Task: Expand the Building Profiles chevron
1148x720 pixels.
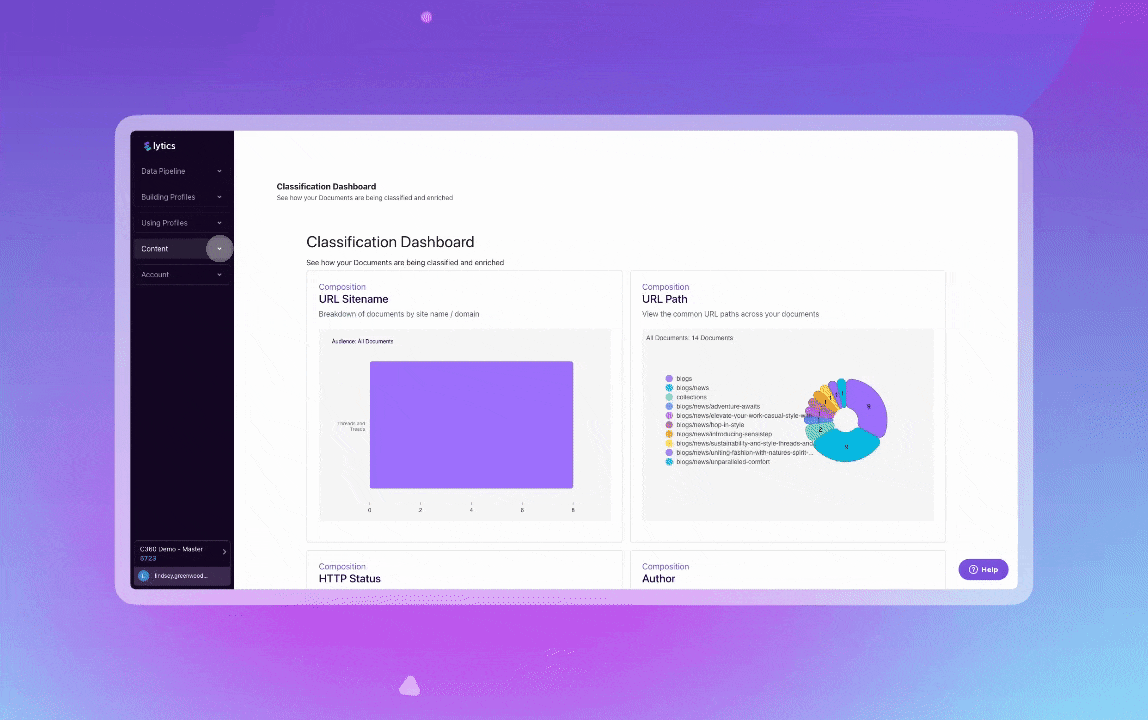Action: (219, 197)
